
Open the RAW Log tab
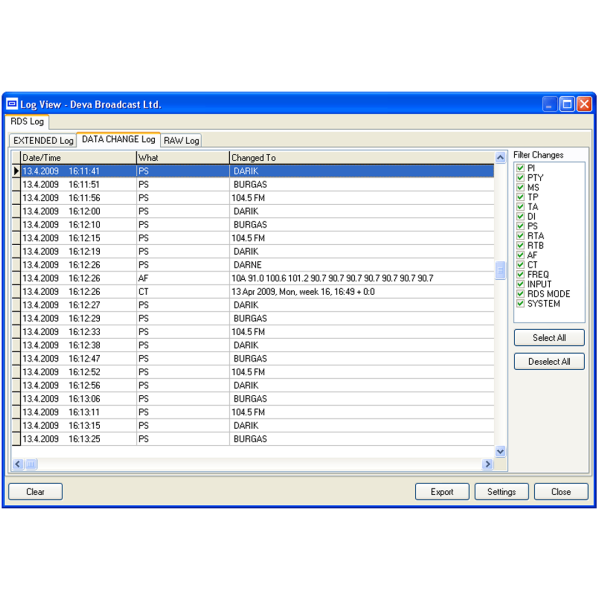pos(181,140)
